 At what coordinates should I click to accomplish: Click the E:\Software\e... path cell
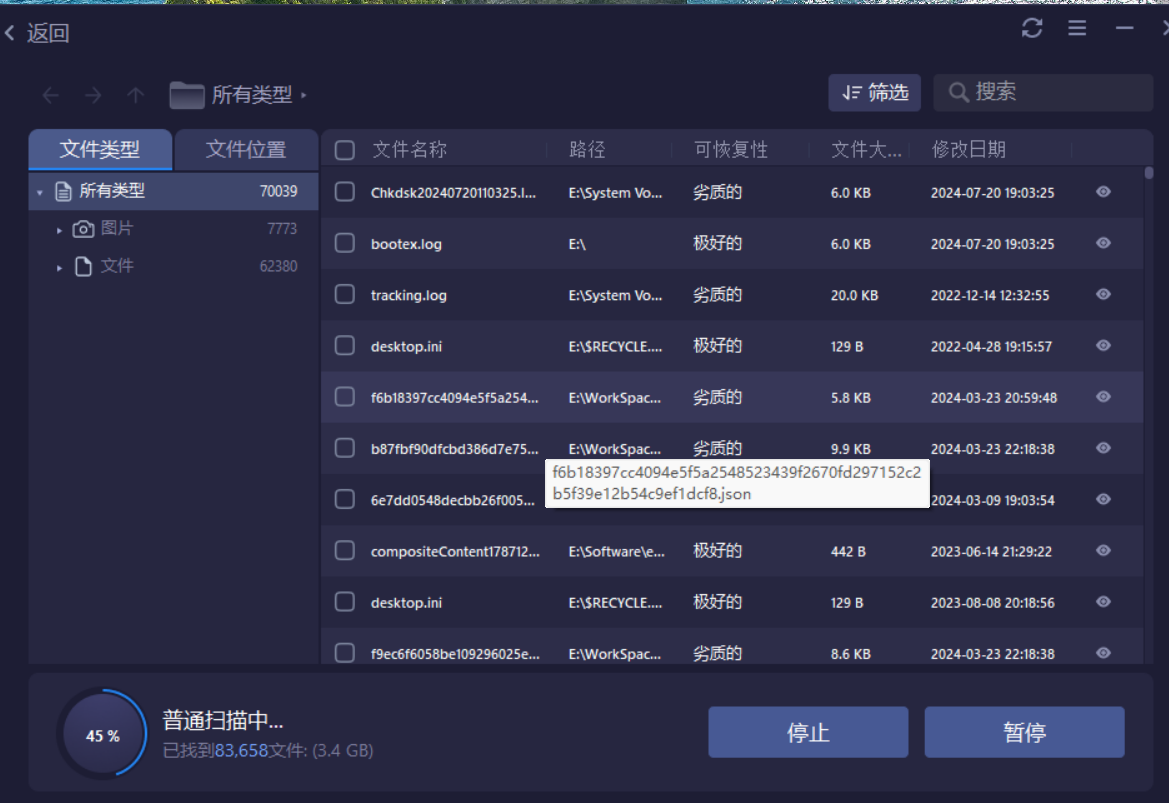(616, 552)
